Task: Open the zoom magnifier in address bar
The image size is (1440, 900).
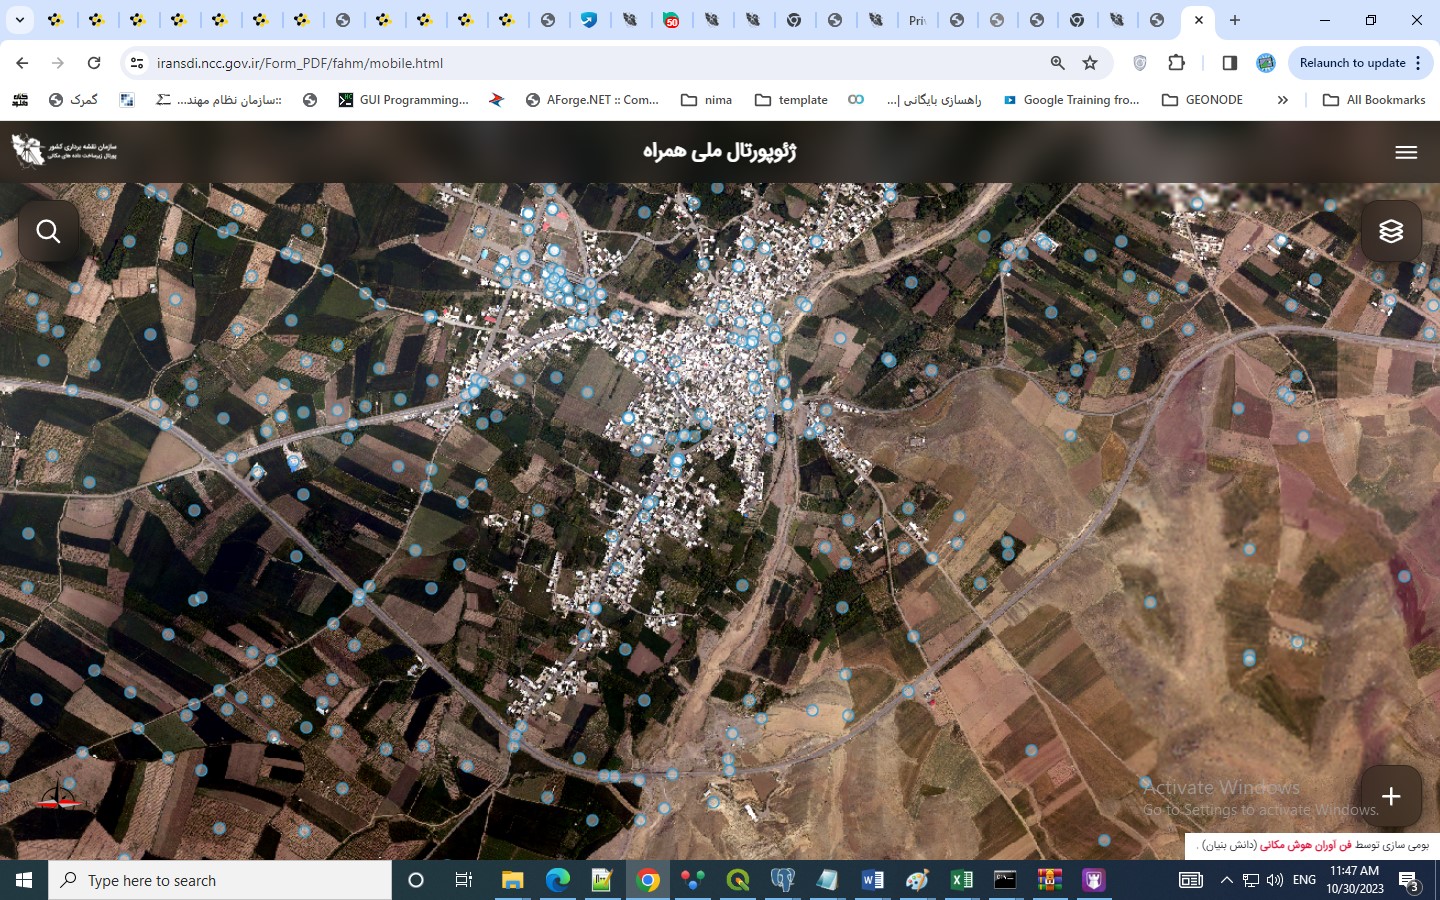Action: tap(1058, 63)
